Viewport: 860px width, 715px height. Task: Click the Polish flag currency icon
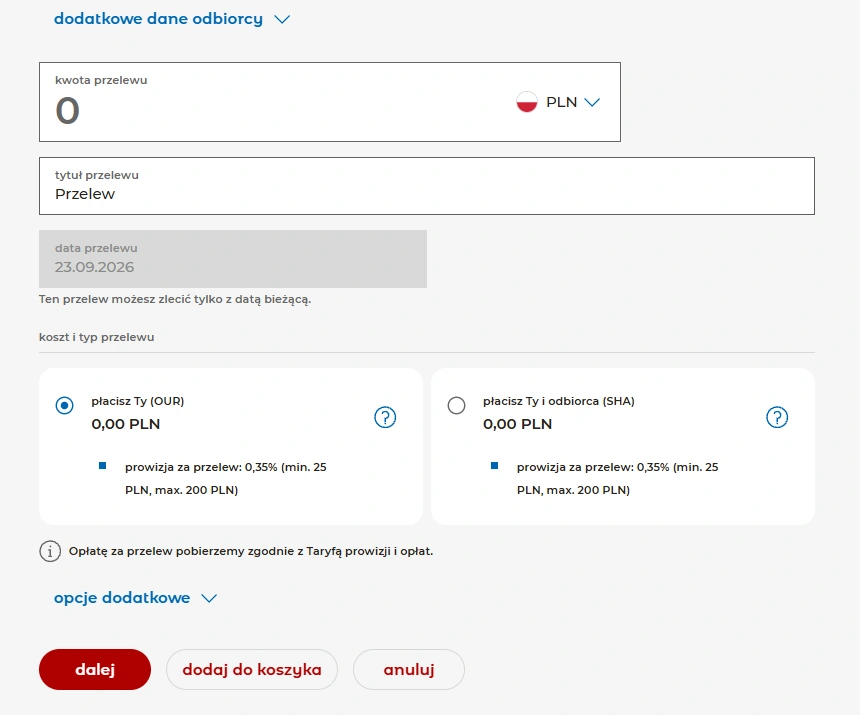click(527, 102)
